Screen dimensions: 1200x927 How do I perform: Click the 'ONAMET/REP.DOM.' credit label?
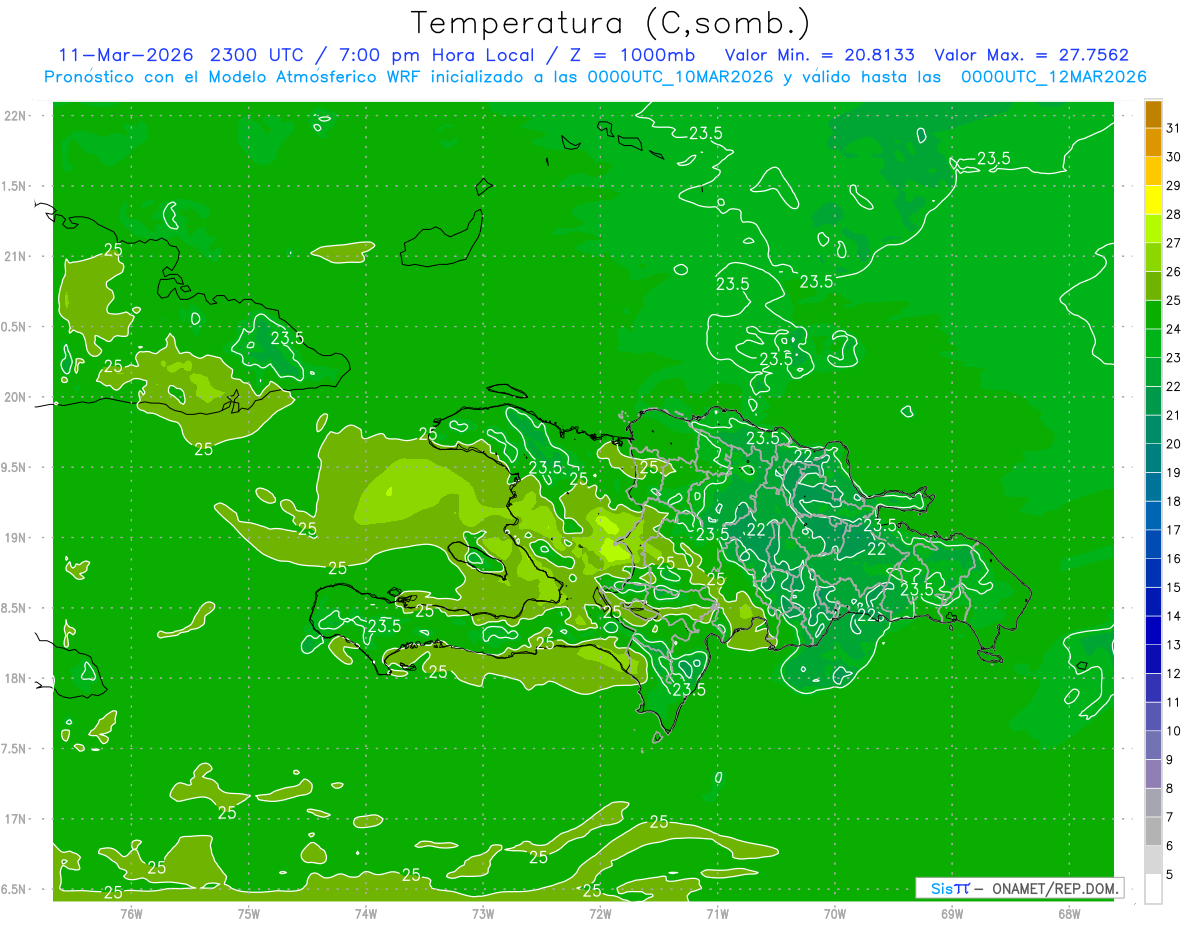[x=1055, y=888]
